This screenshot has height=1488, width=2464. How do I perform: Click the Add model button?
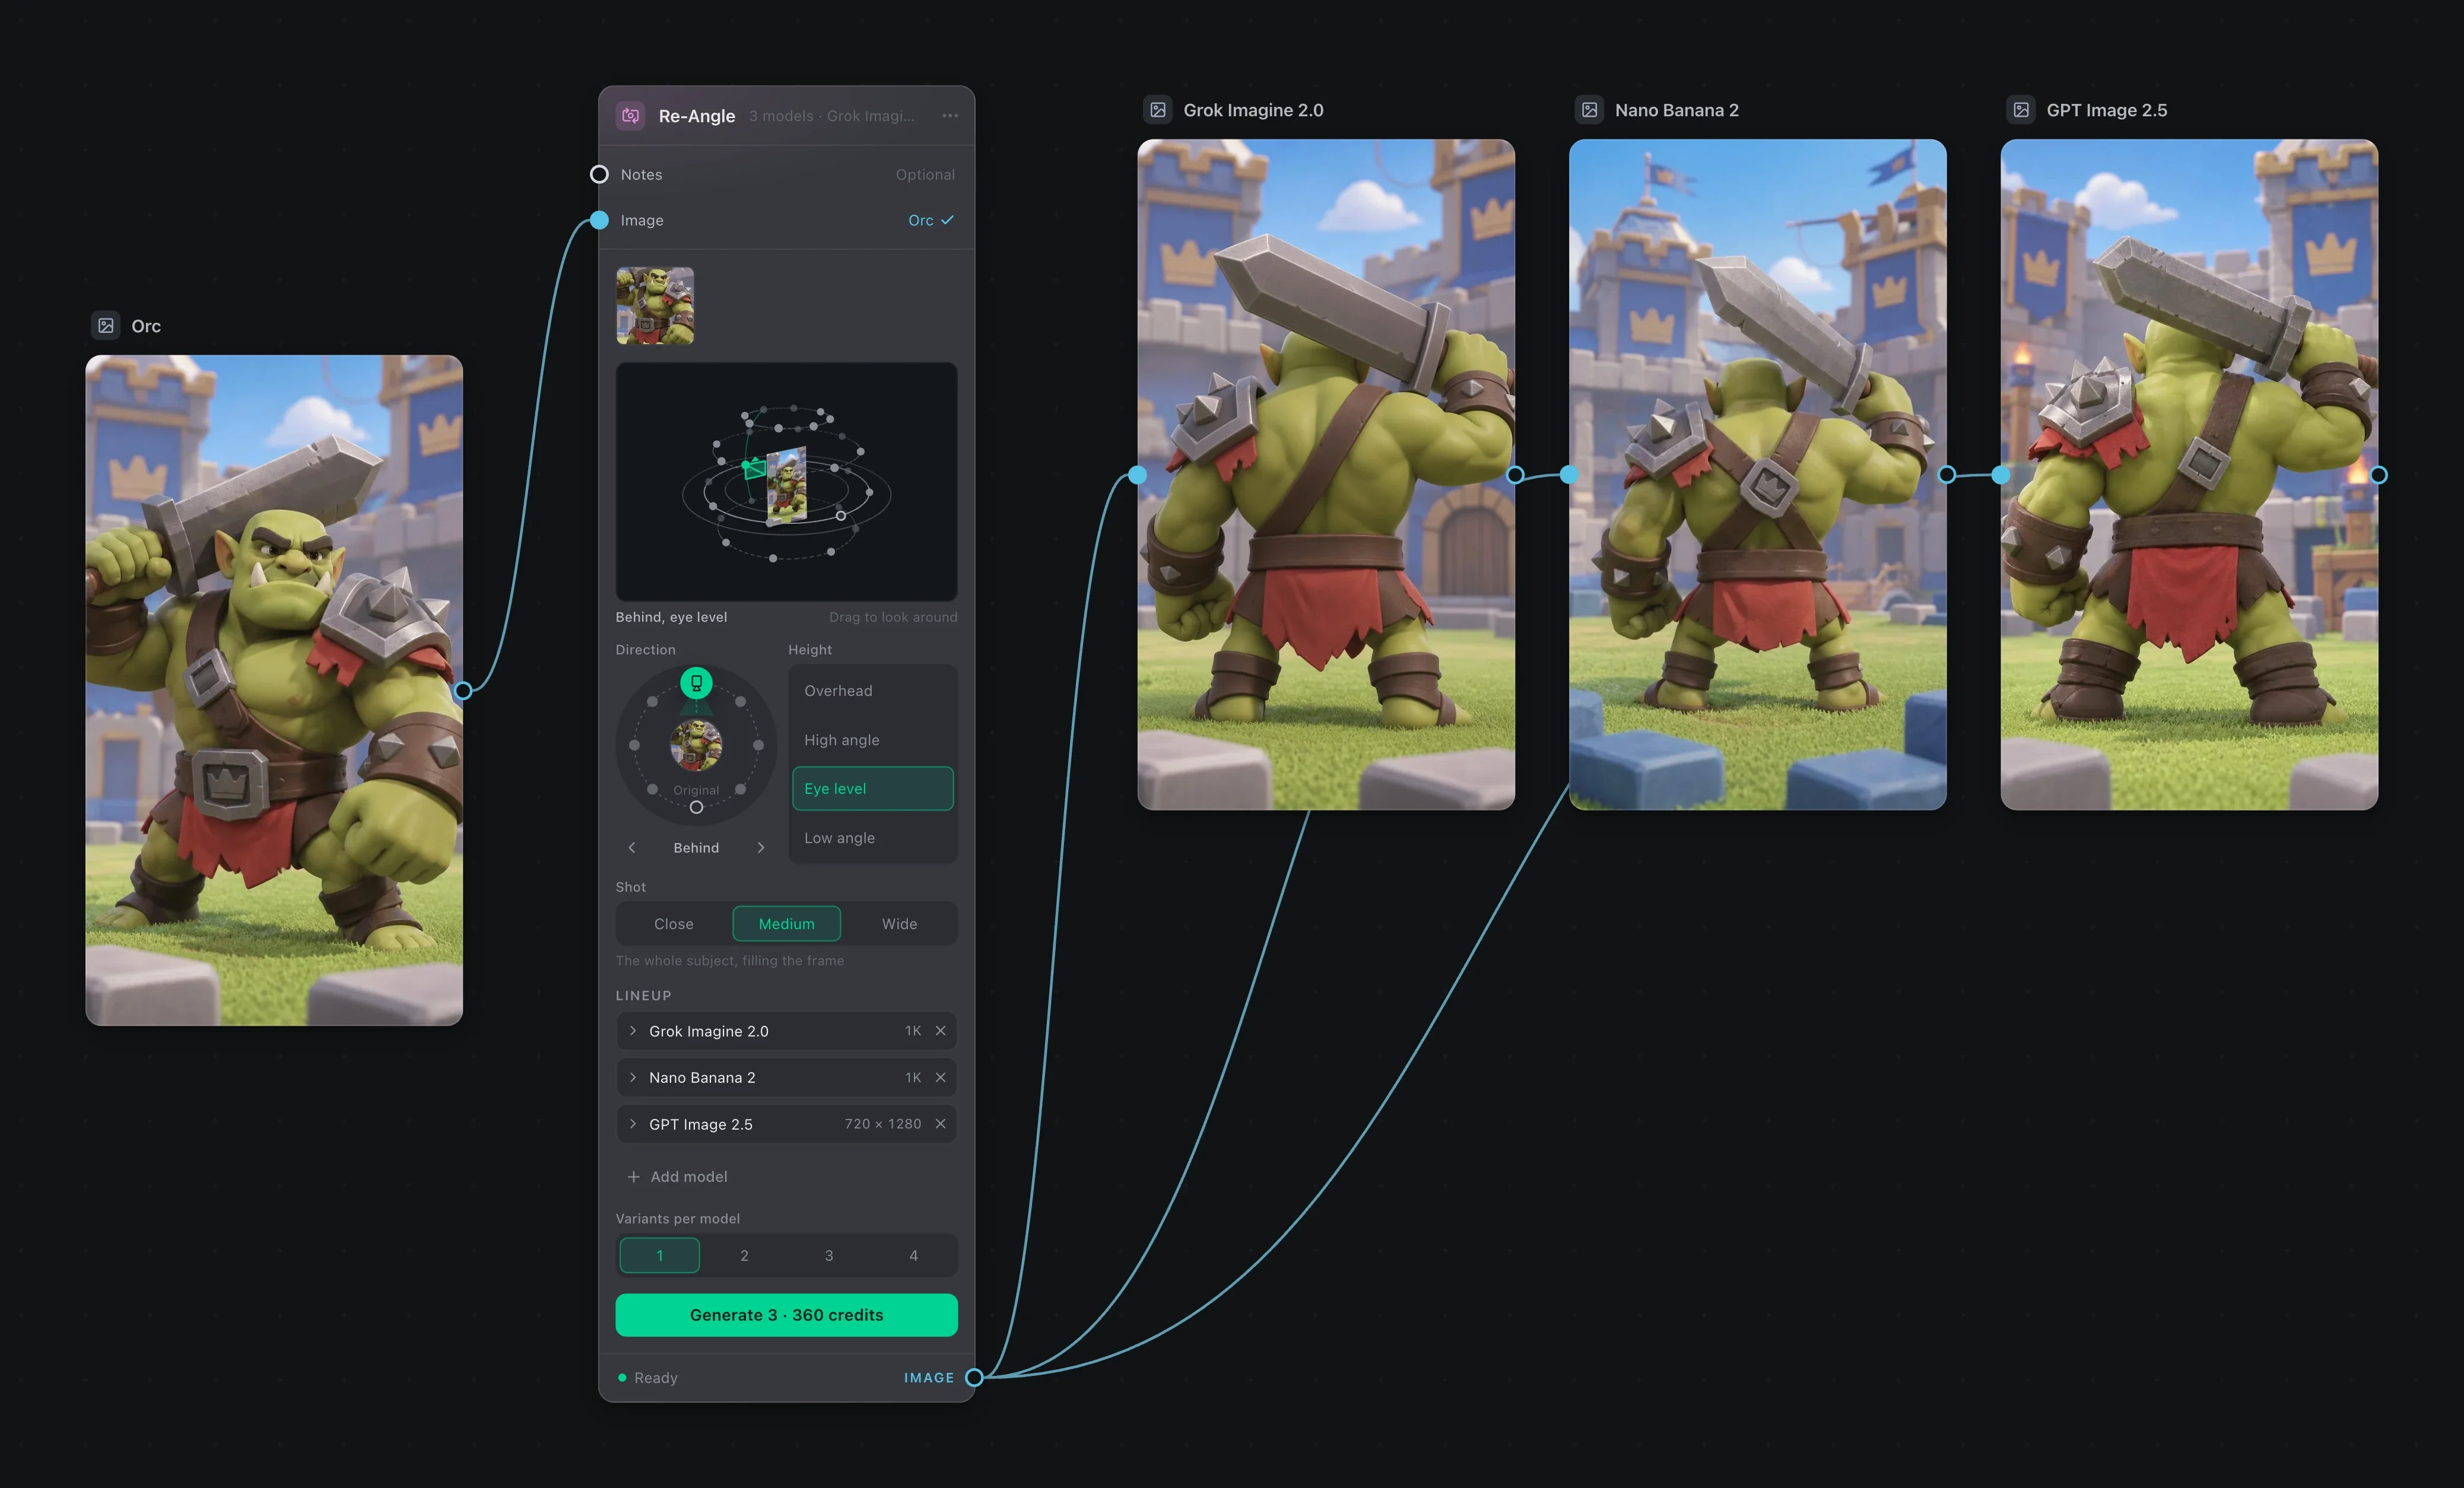pyautogui.click(x=678, y=1177)
